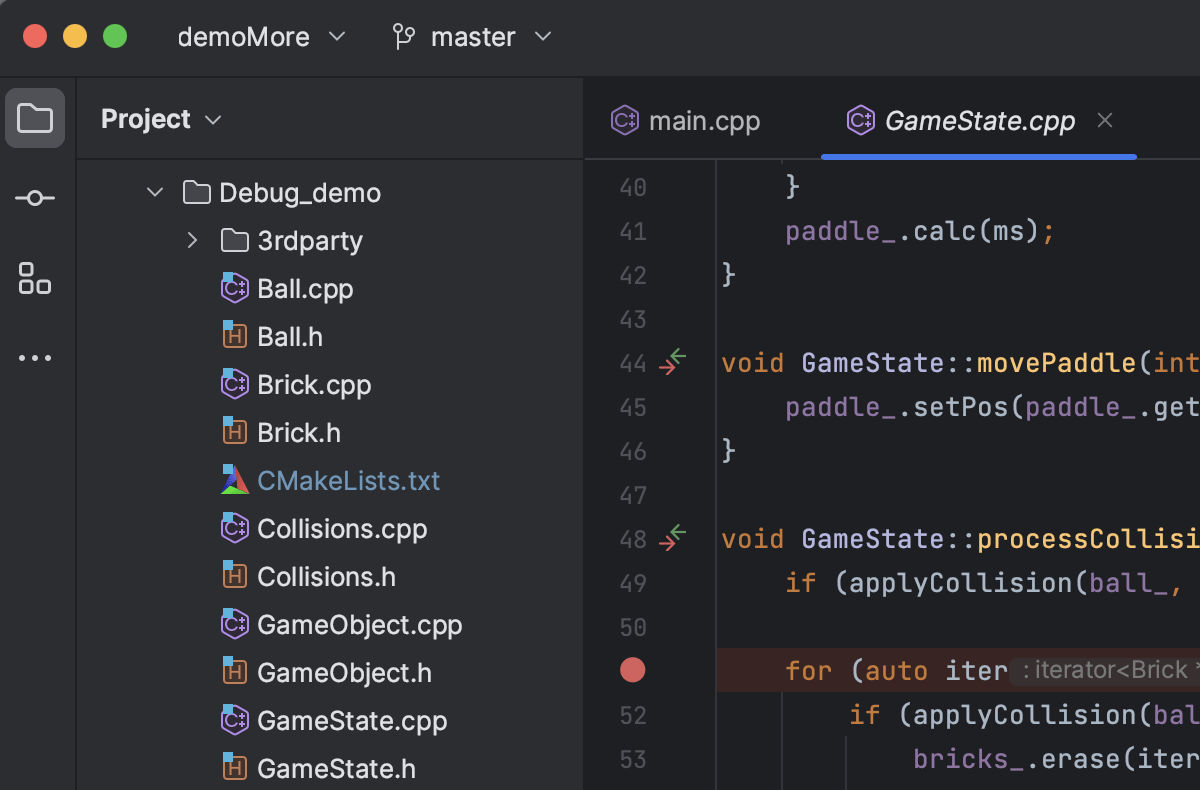Select Ball.cpp in project tree
The height and width of the screenshot is (790, 1200).
305,289
